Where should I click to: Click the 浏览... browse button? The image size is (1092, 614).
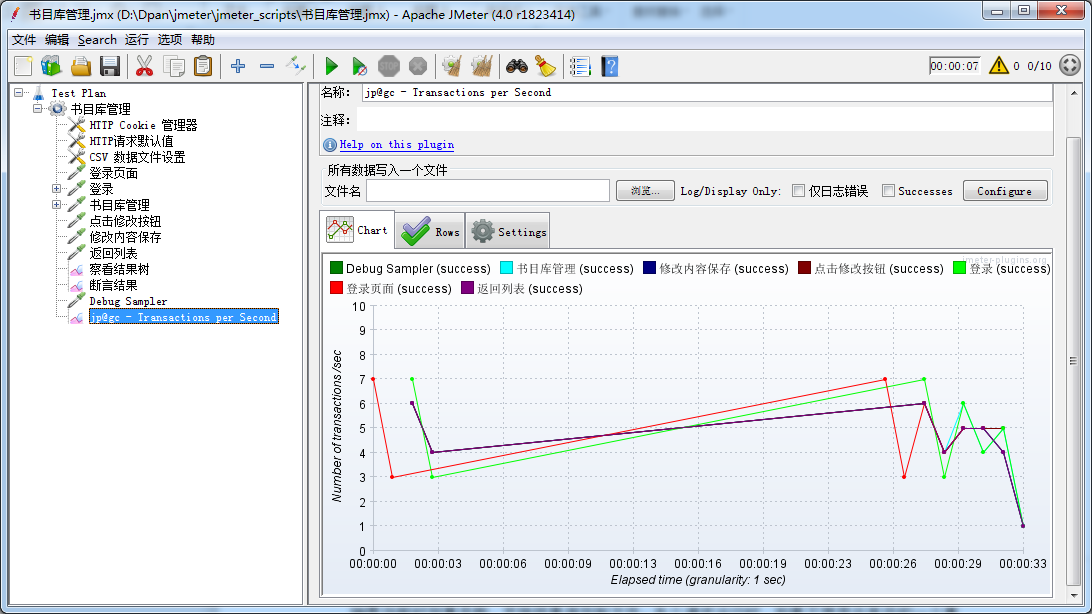pyautogui.click(x=645, y=191)
